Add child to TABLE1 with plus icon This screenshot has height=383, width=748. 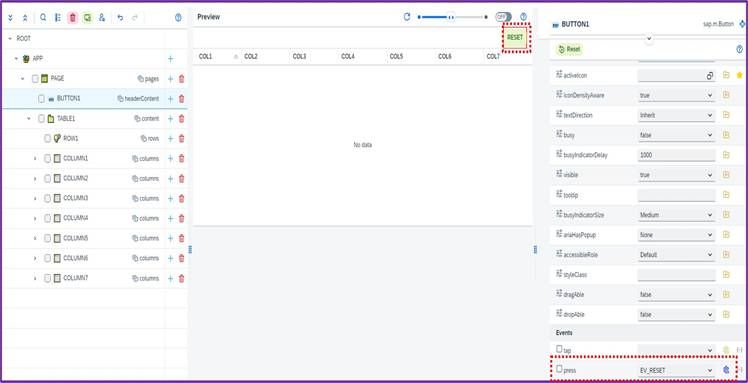coord(170,119)
